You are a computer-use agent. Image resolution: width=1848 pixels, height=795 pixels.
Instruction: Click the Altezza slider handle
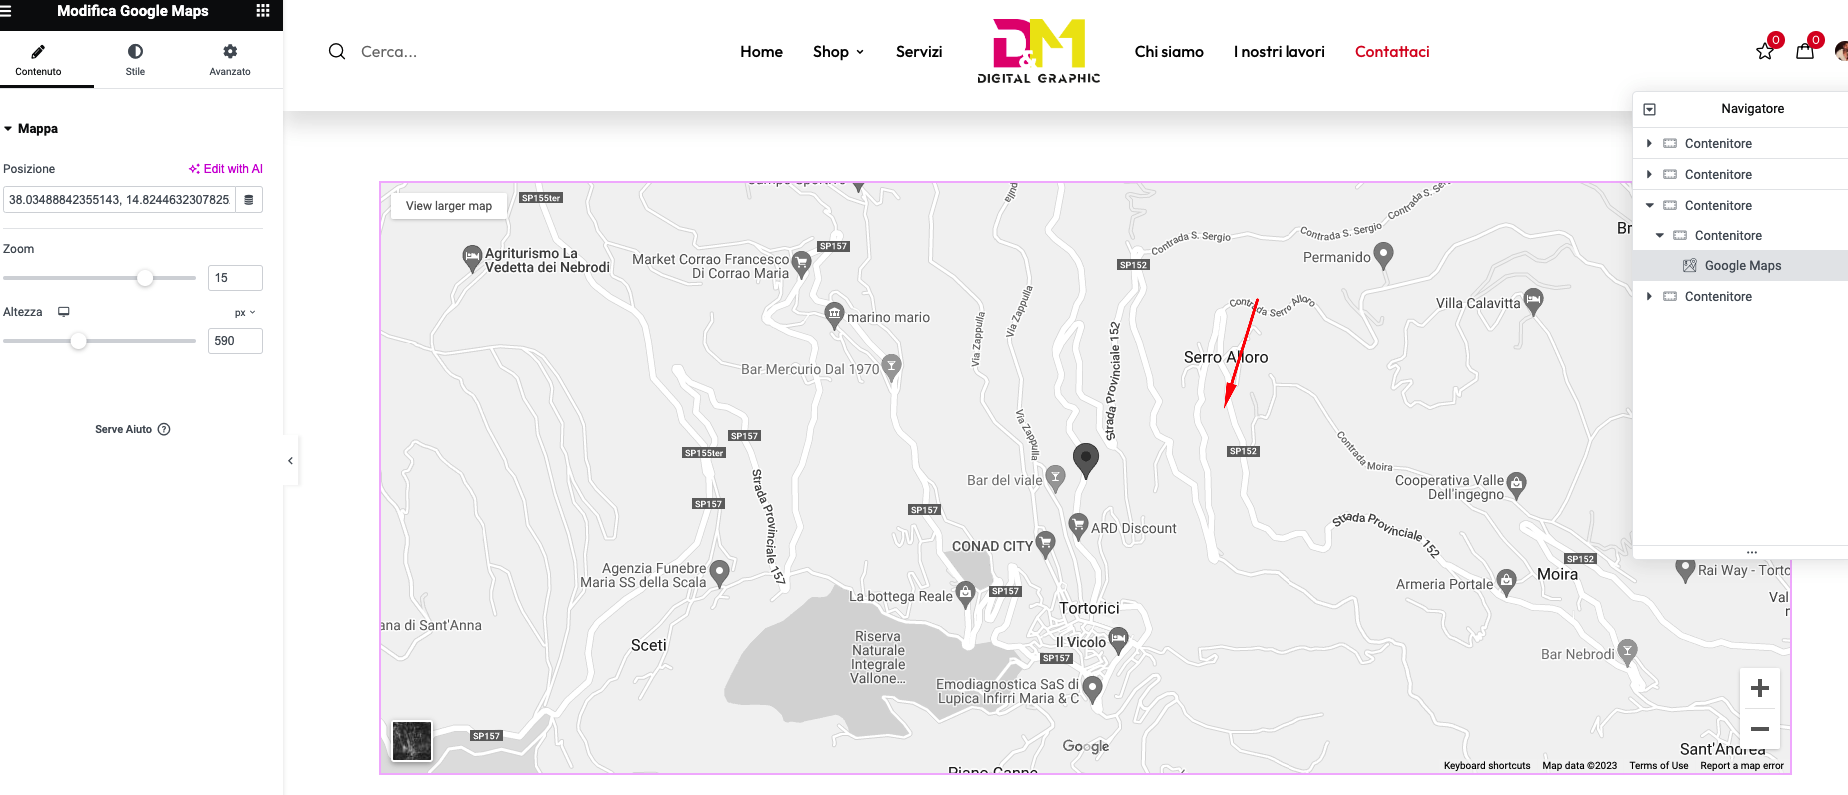(x=79, y=341)
